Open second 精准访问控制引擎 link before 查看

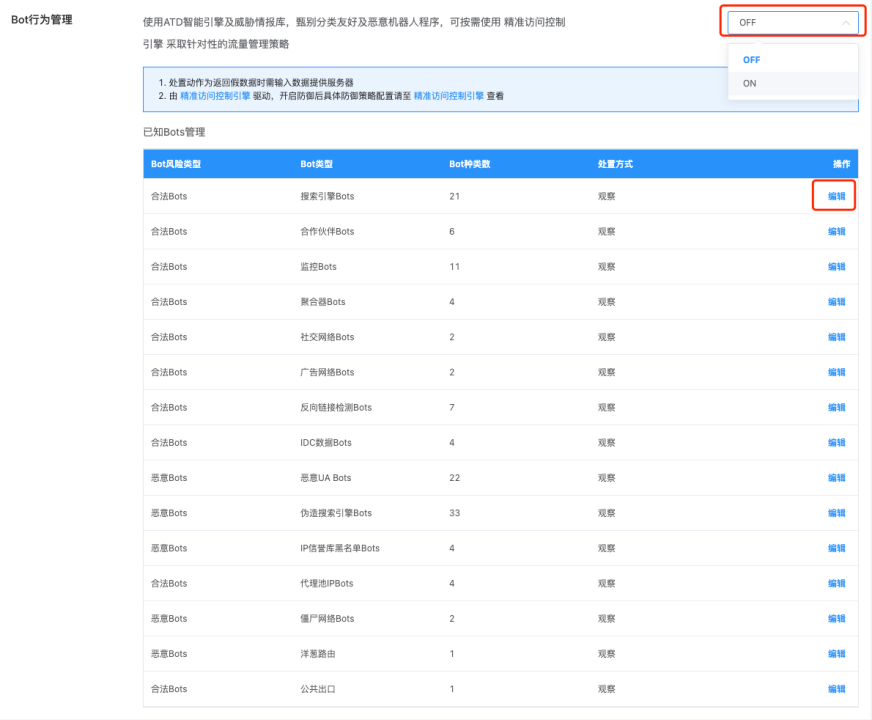pyautogui.click(x=449, y=96)
